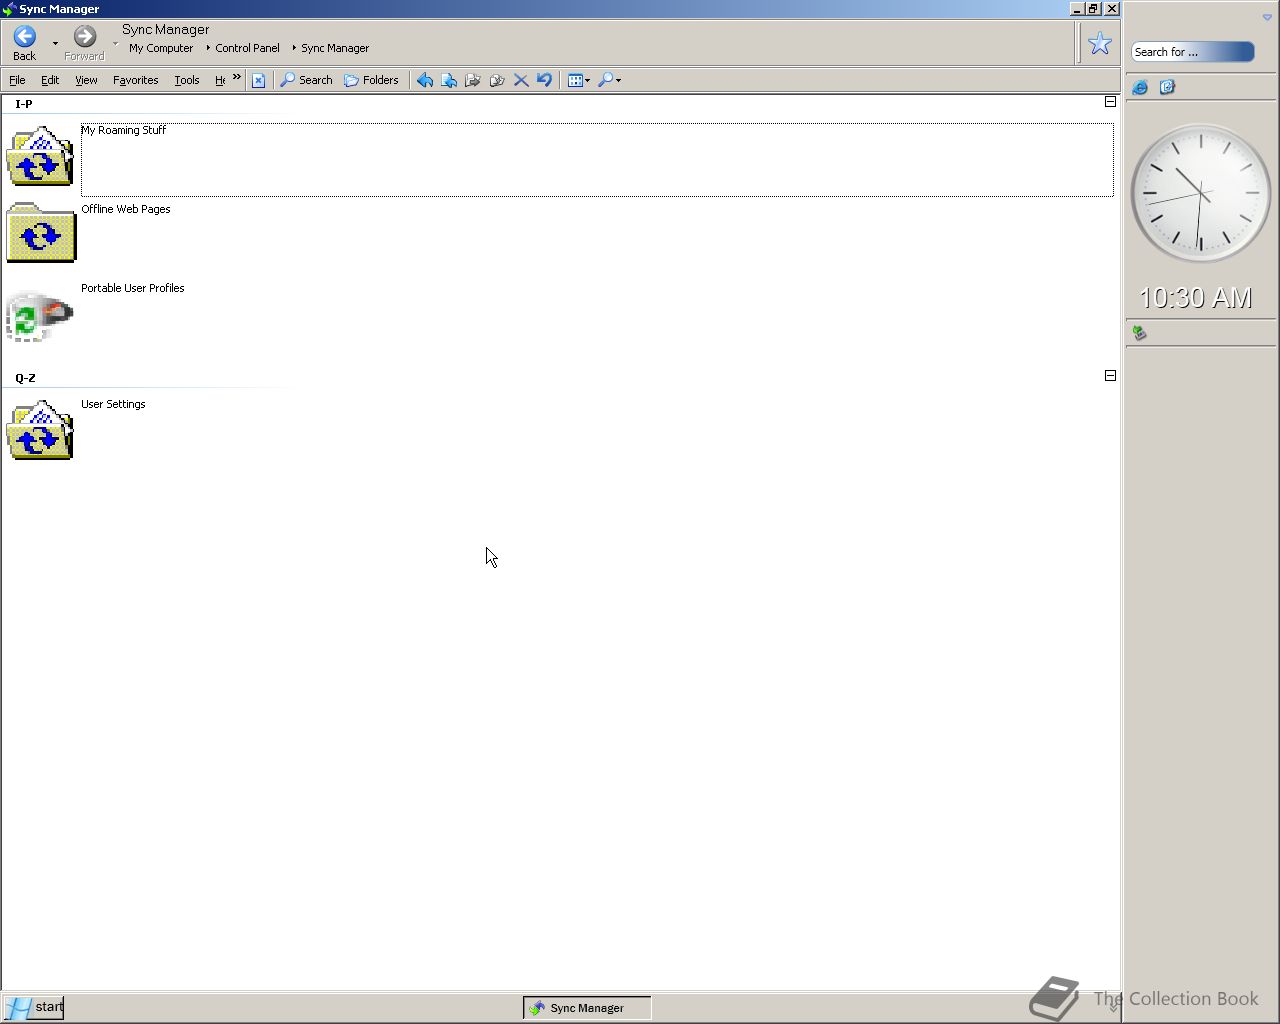Screen dimensions: 1280x1024
Task: Open the truncated Help menu
Action: [220, 80]
